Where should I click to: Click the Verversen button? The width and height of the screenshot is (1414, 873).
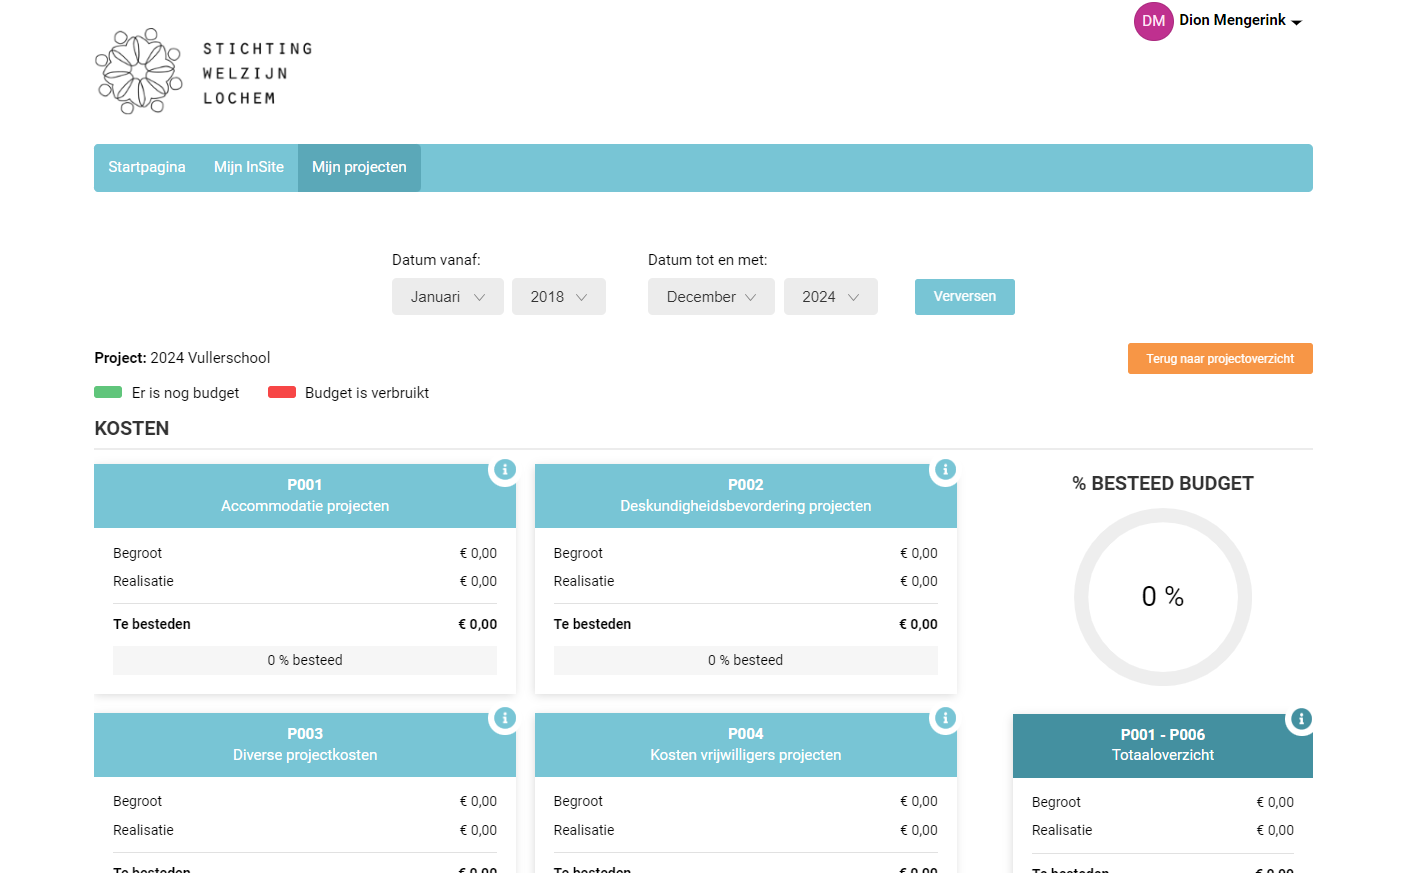964,297
